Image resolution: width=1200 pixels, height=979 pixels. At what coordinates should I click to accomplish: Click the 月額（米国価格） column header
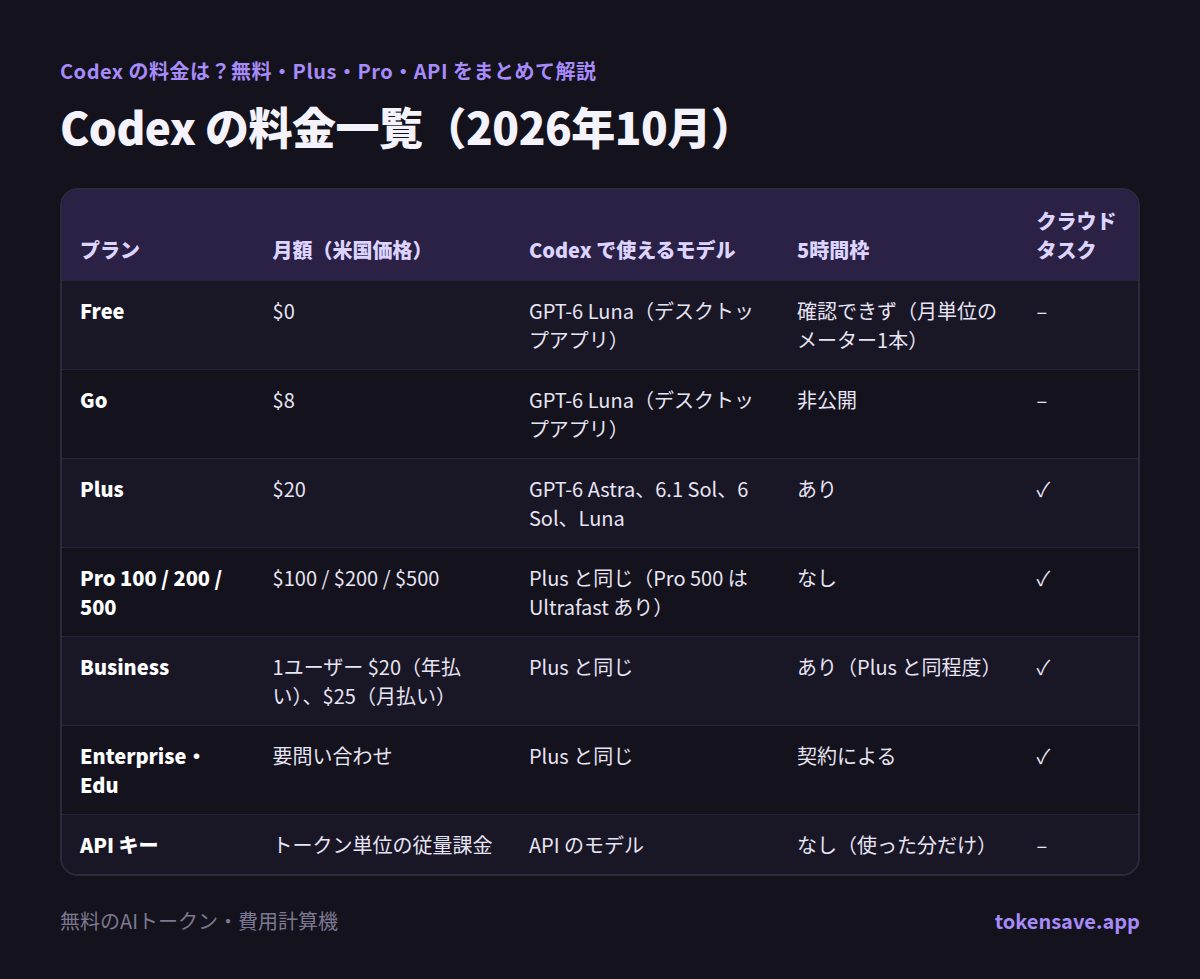pyautogui.click(x=348, y=251)
